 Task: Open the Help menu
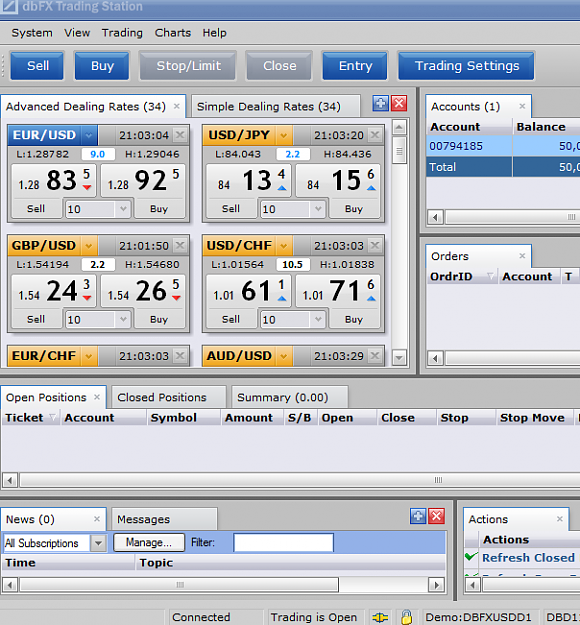pyautogui.click(x=214, y=33)
